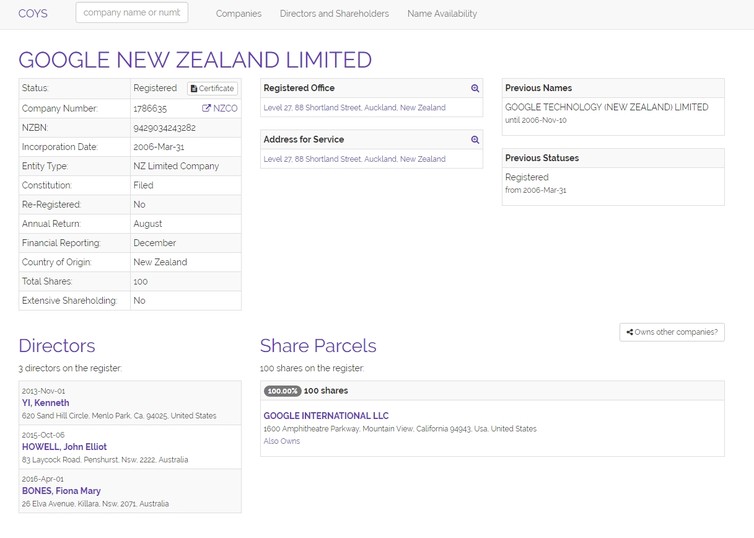Select the incorporation date 2006-Mar-31
The width and height of the screenshot is (754, 538).
159,147
